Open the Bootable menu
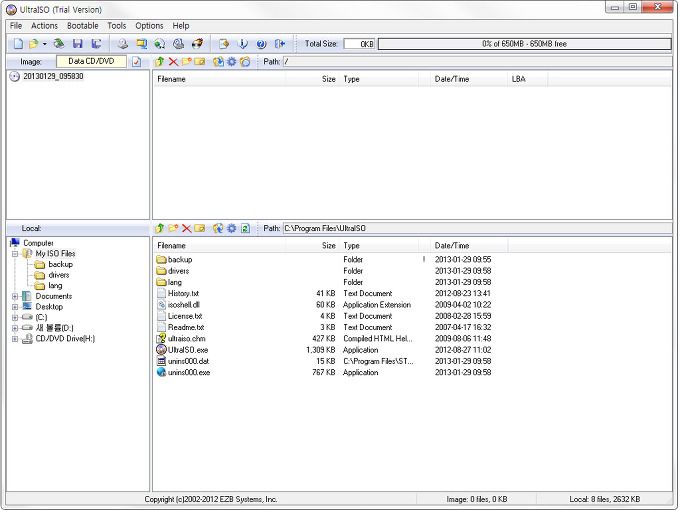680x510 pixels. click(x=82, y=26)
